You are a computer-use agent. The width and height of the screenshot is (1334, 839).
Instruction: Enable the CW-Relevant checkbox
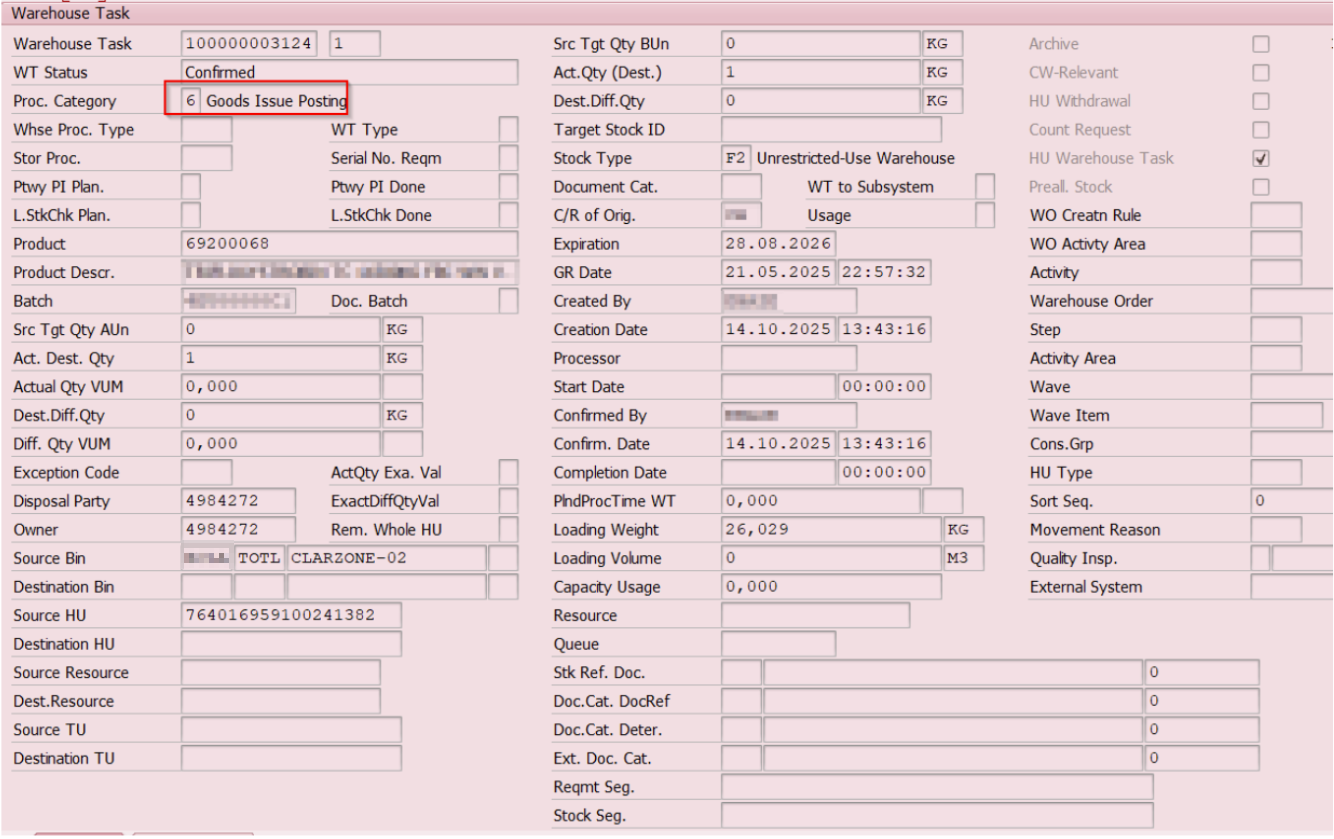click(x=1261, y=73)
